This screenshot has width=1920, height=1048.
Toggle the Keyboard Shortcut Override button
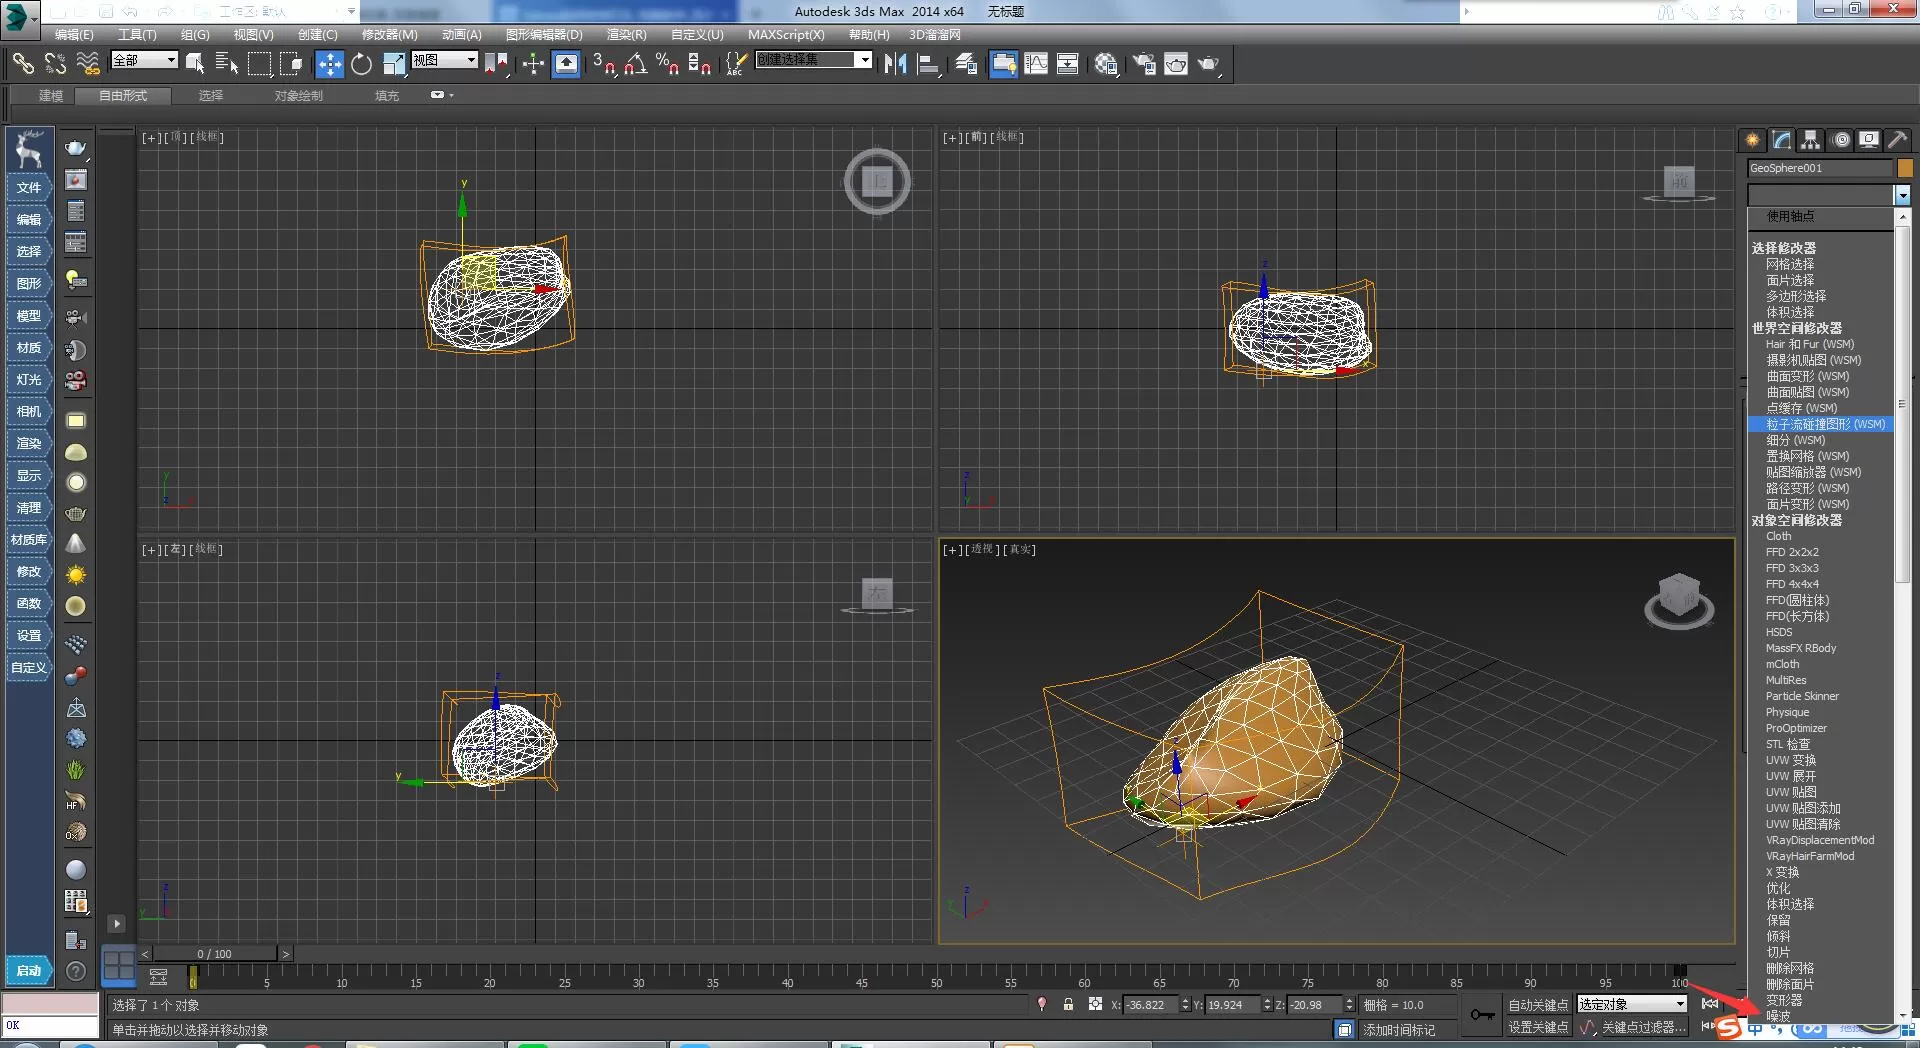point(567,63)
